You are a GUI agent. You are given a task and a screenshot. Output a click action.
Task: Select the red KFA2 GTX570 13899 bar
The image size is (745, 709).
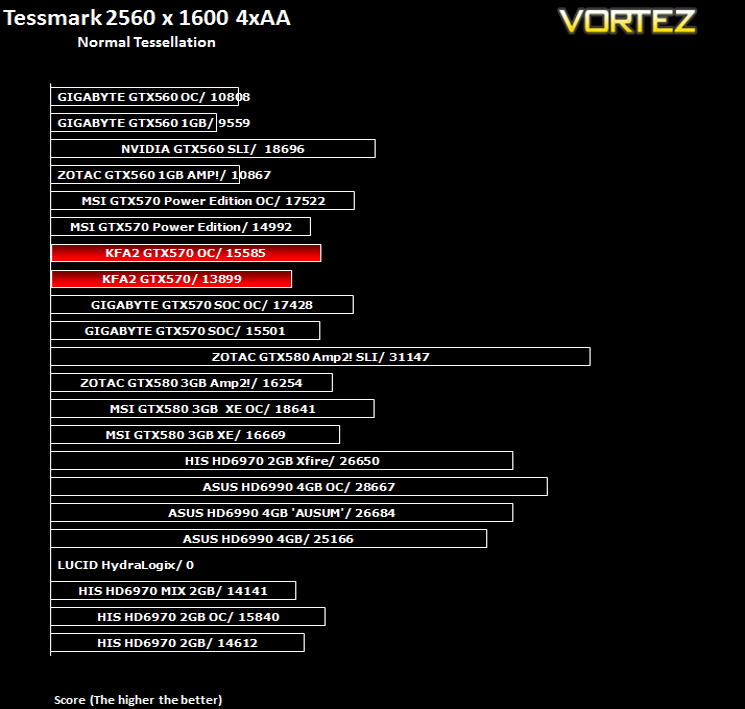coord(171,279)
